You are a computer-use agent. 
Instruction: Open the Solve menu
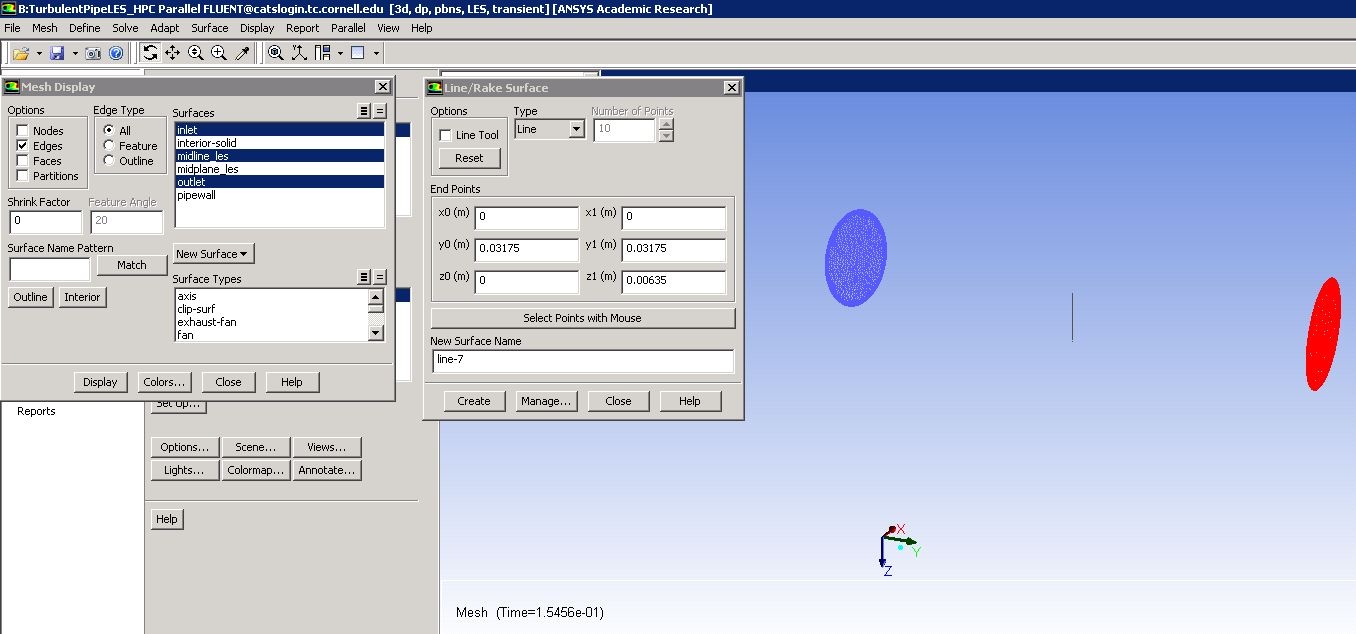click(x=125, y=28)
